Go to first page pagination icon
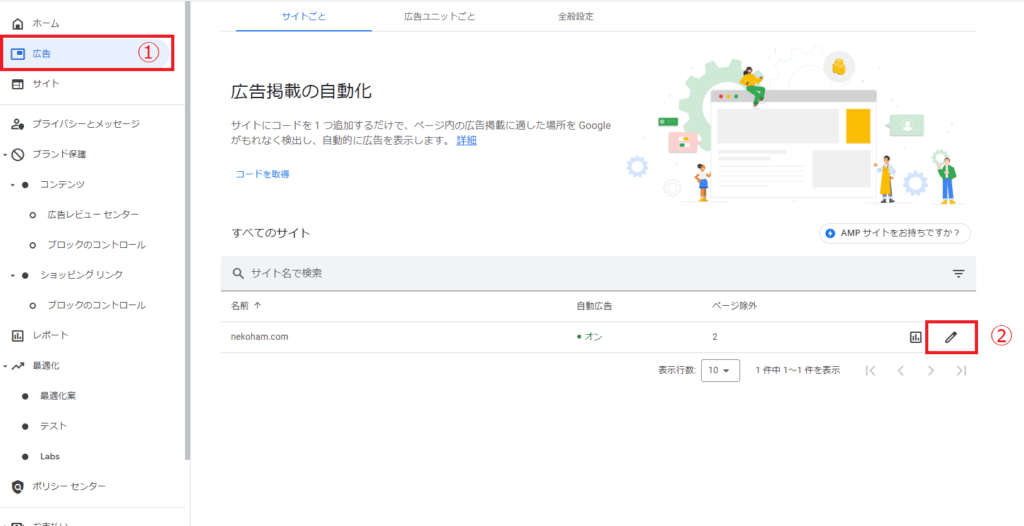This screenshot has height=526, width=1024. click(x=870, y=370)
